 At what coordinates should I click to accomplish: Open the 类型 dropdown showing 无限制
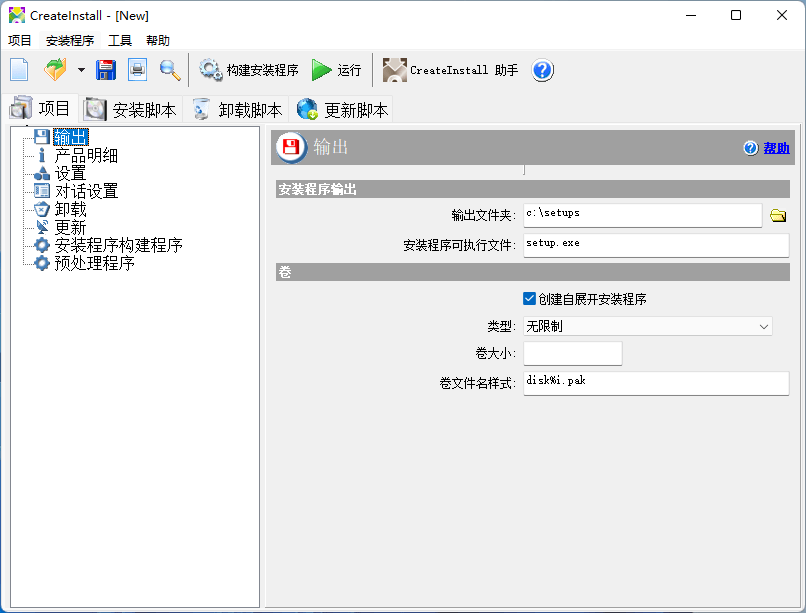[648, 326]
